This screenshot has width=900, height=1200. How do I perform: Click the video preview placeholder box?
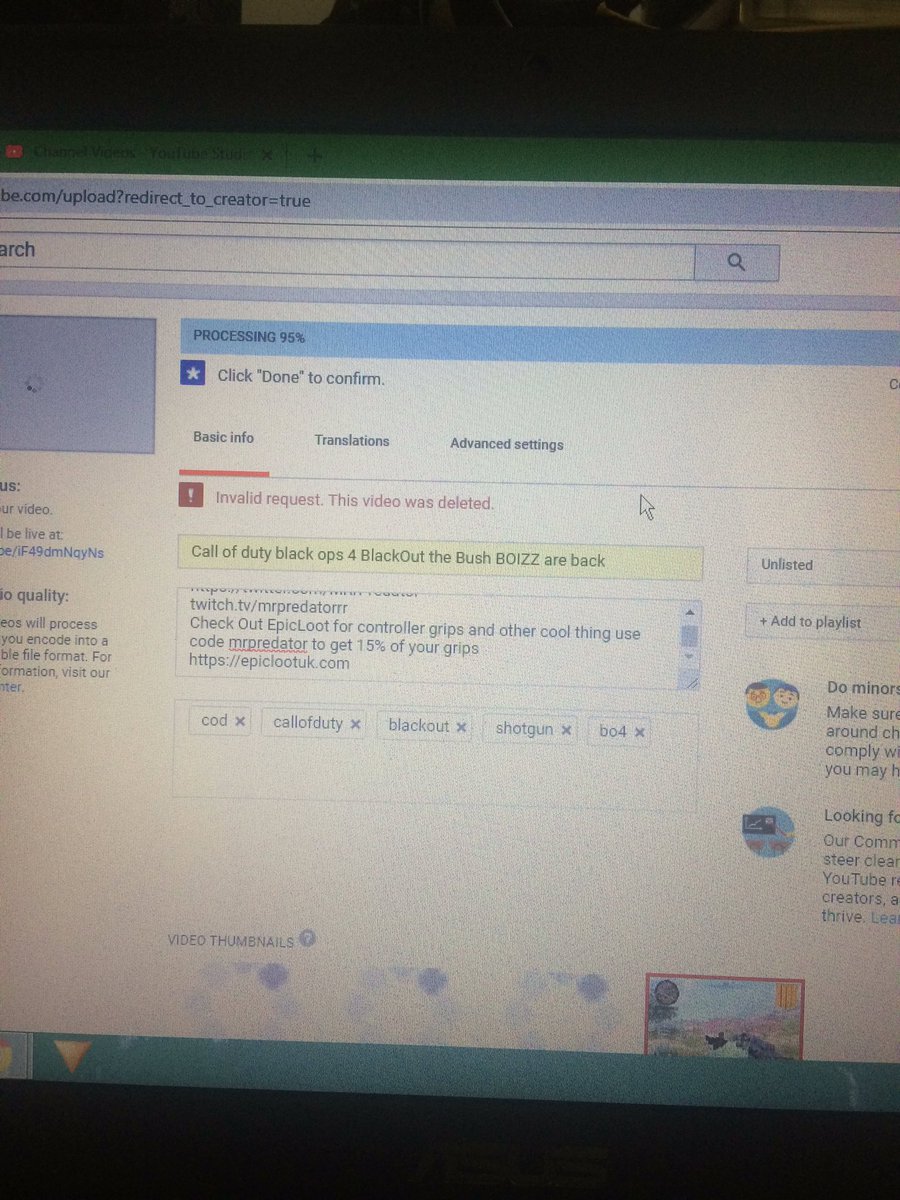click(x=77, y=385)
